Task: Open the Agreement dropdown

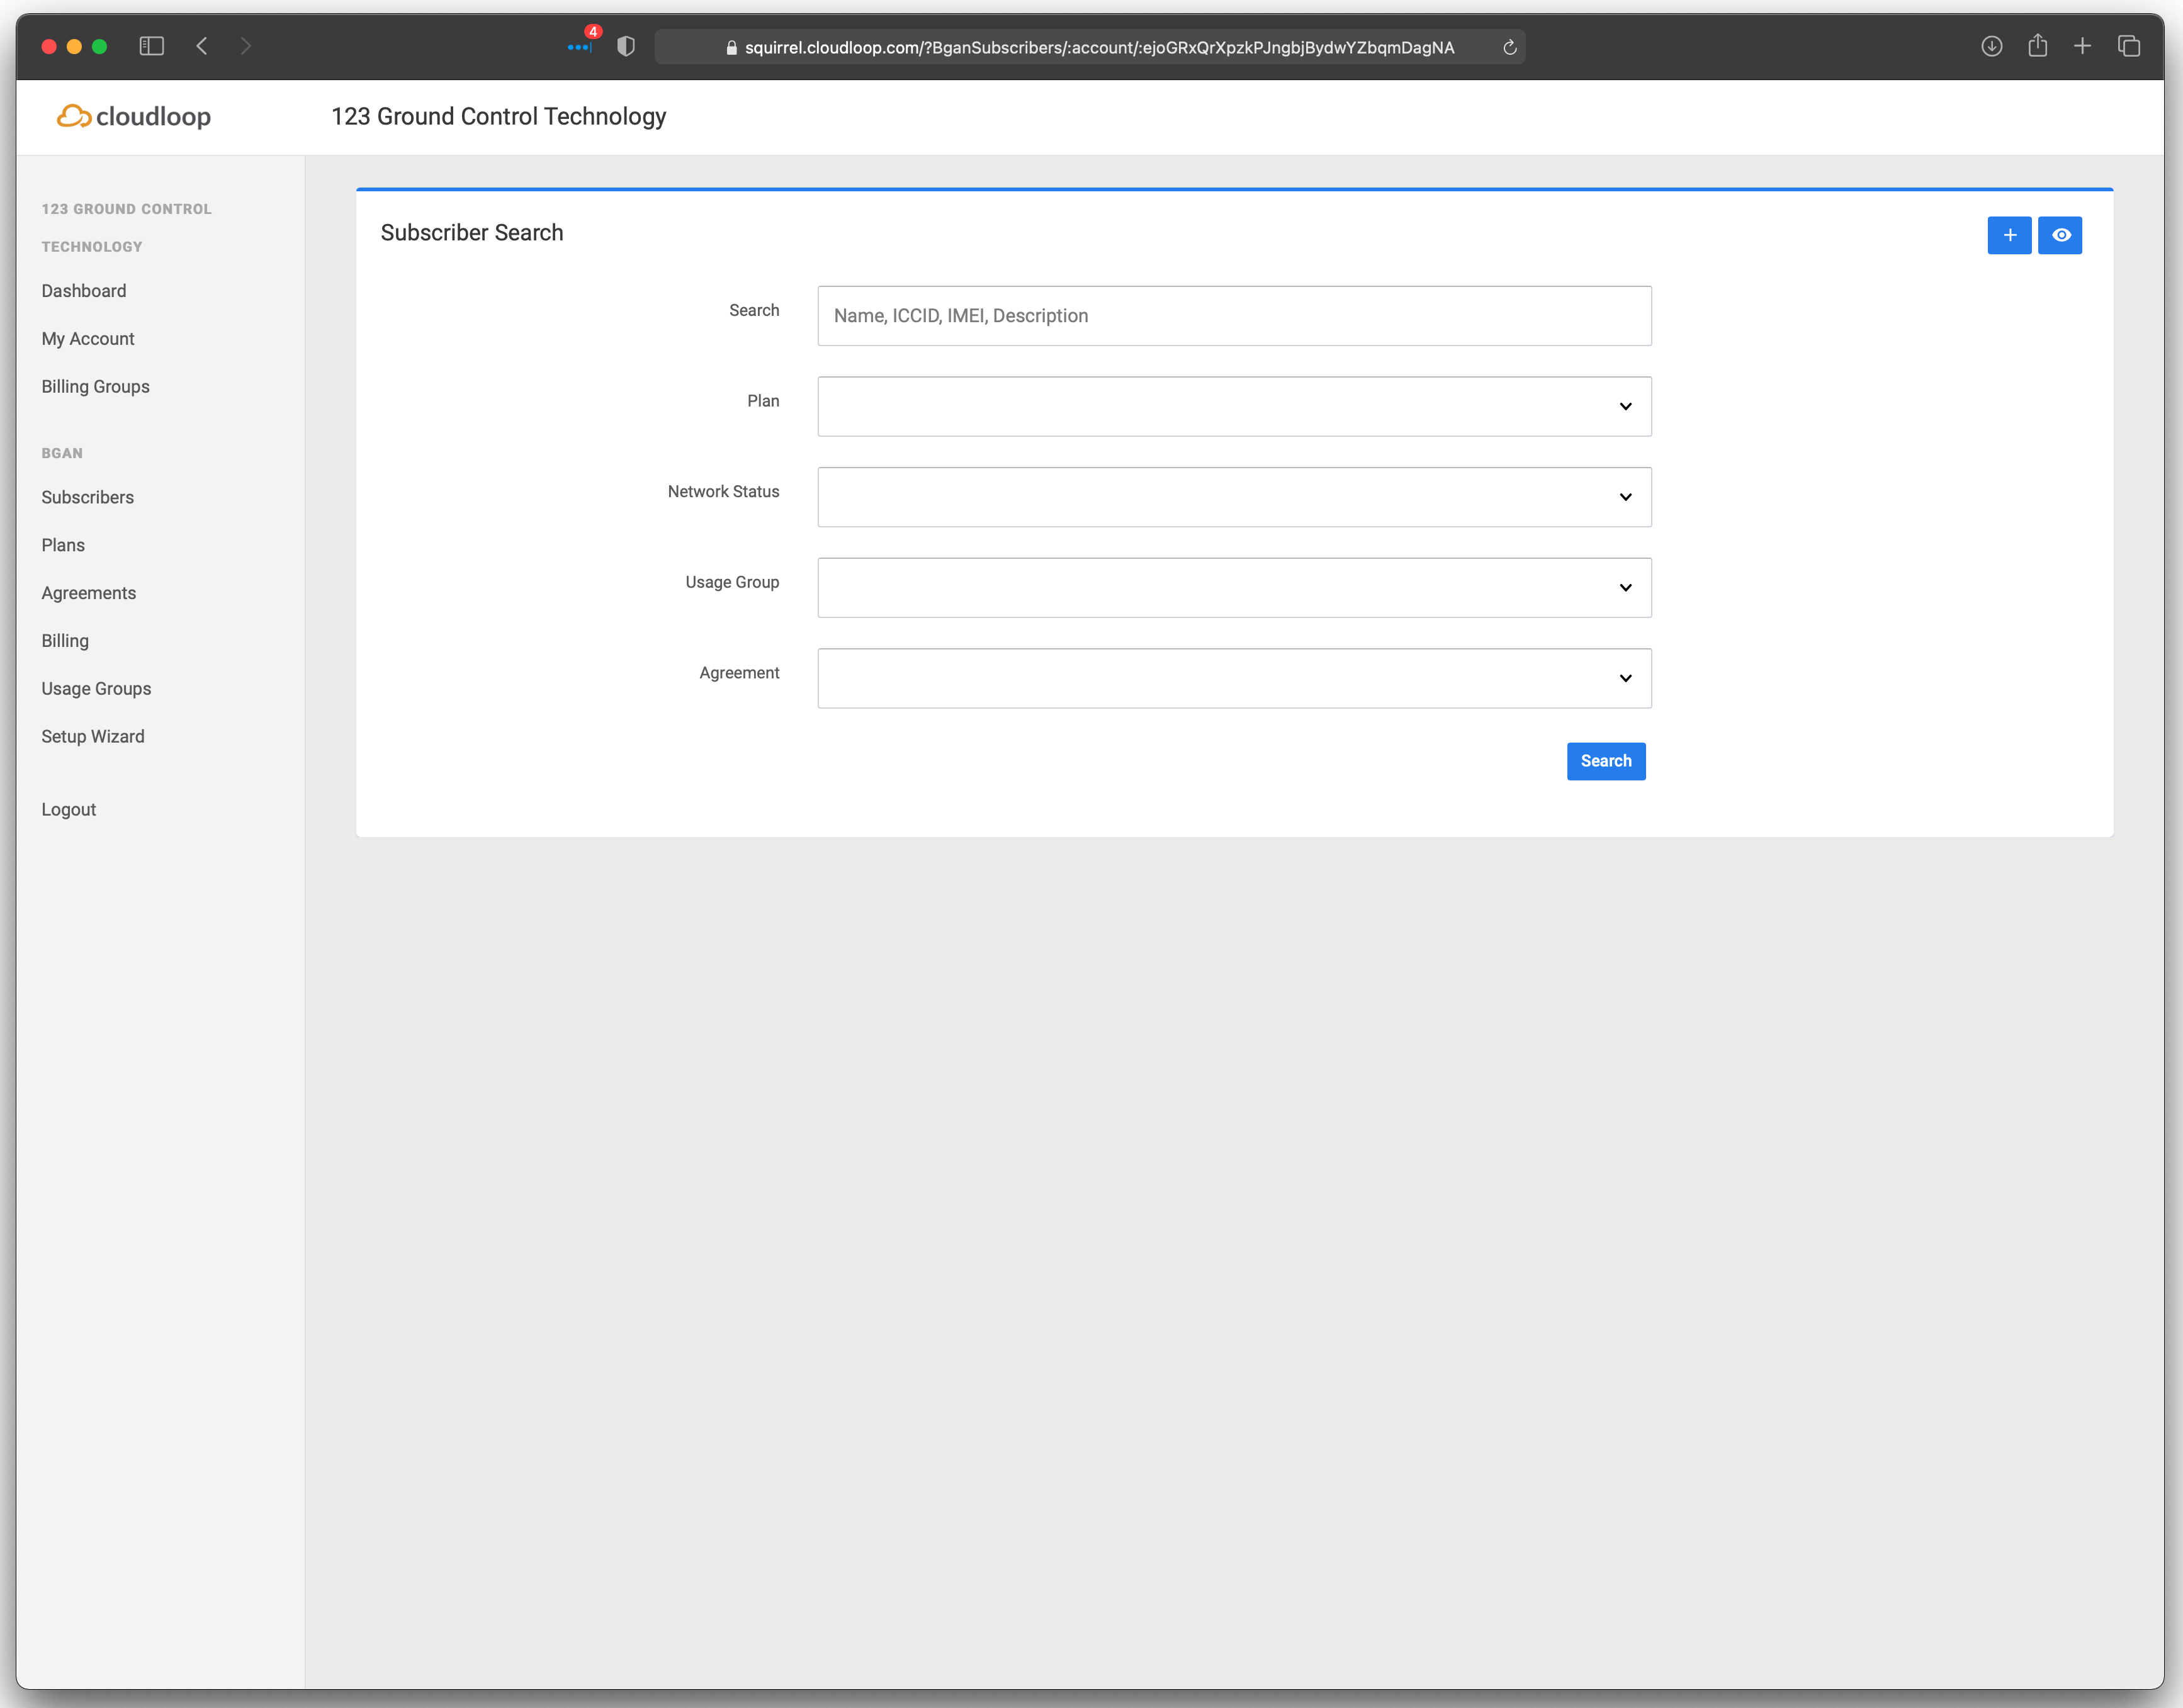Action: click(1233, 678)
